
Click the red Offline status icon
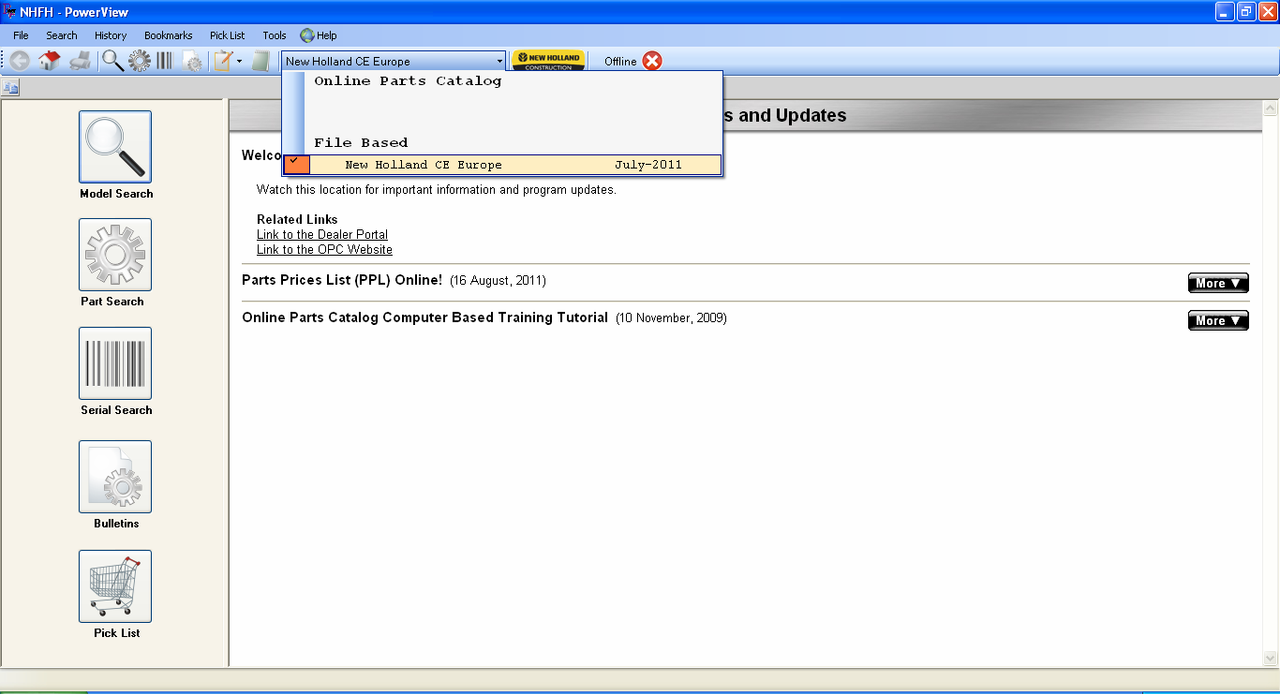click(x=652, y=61)
